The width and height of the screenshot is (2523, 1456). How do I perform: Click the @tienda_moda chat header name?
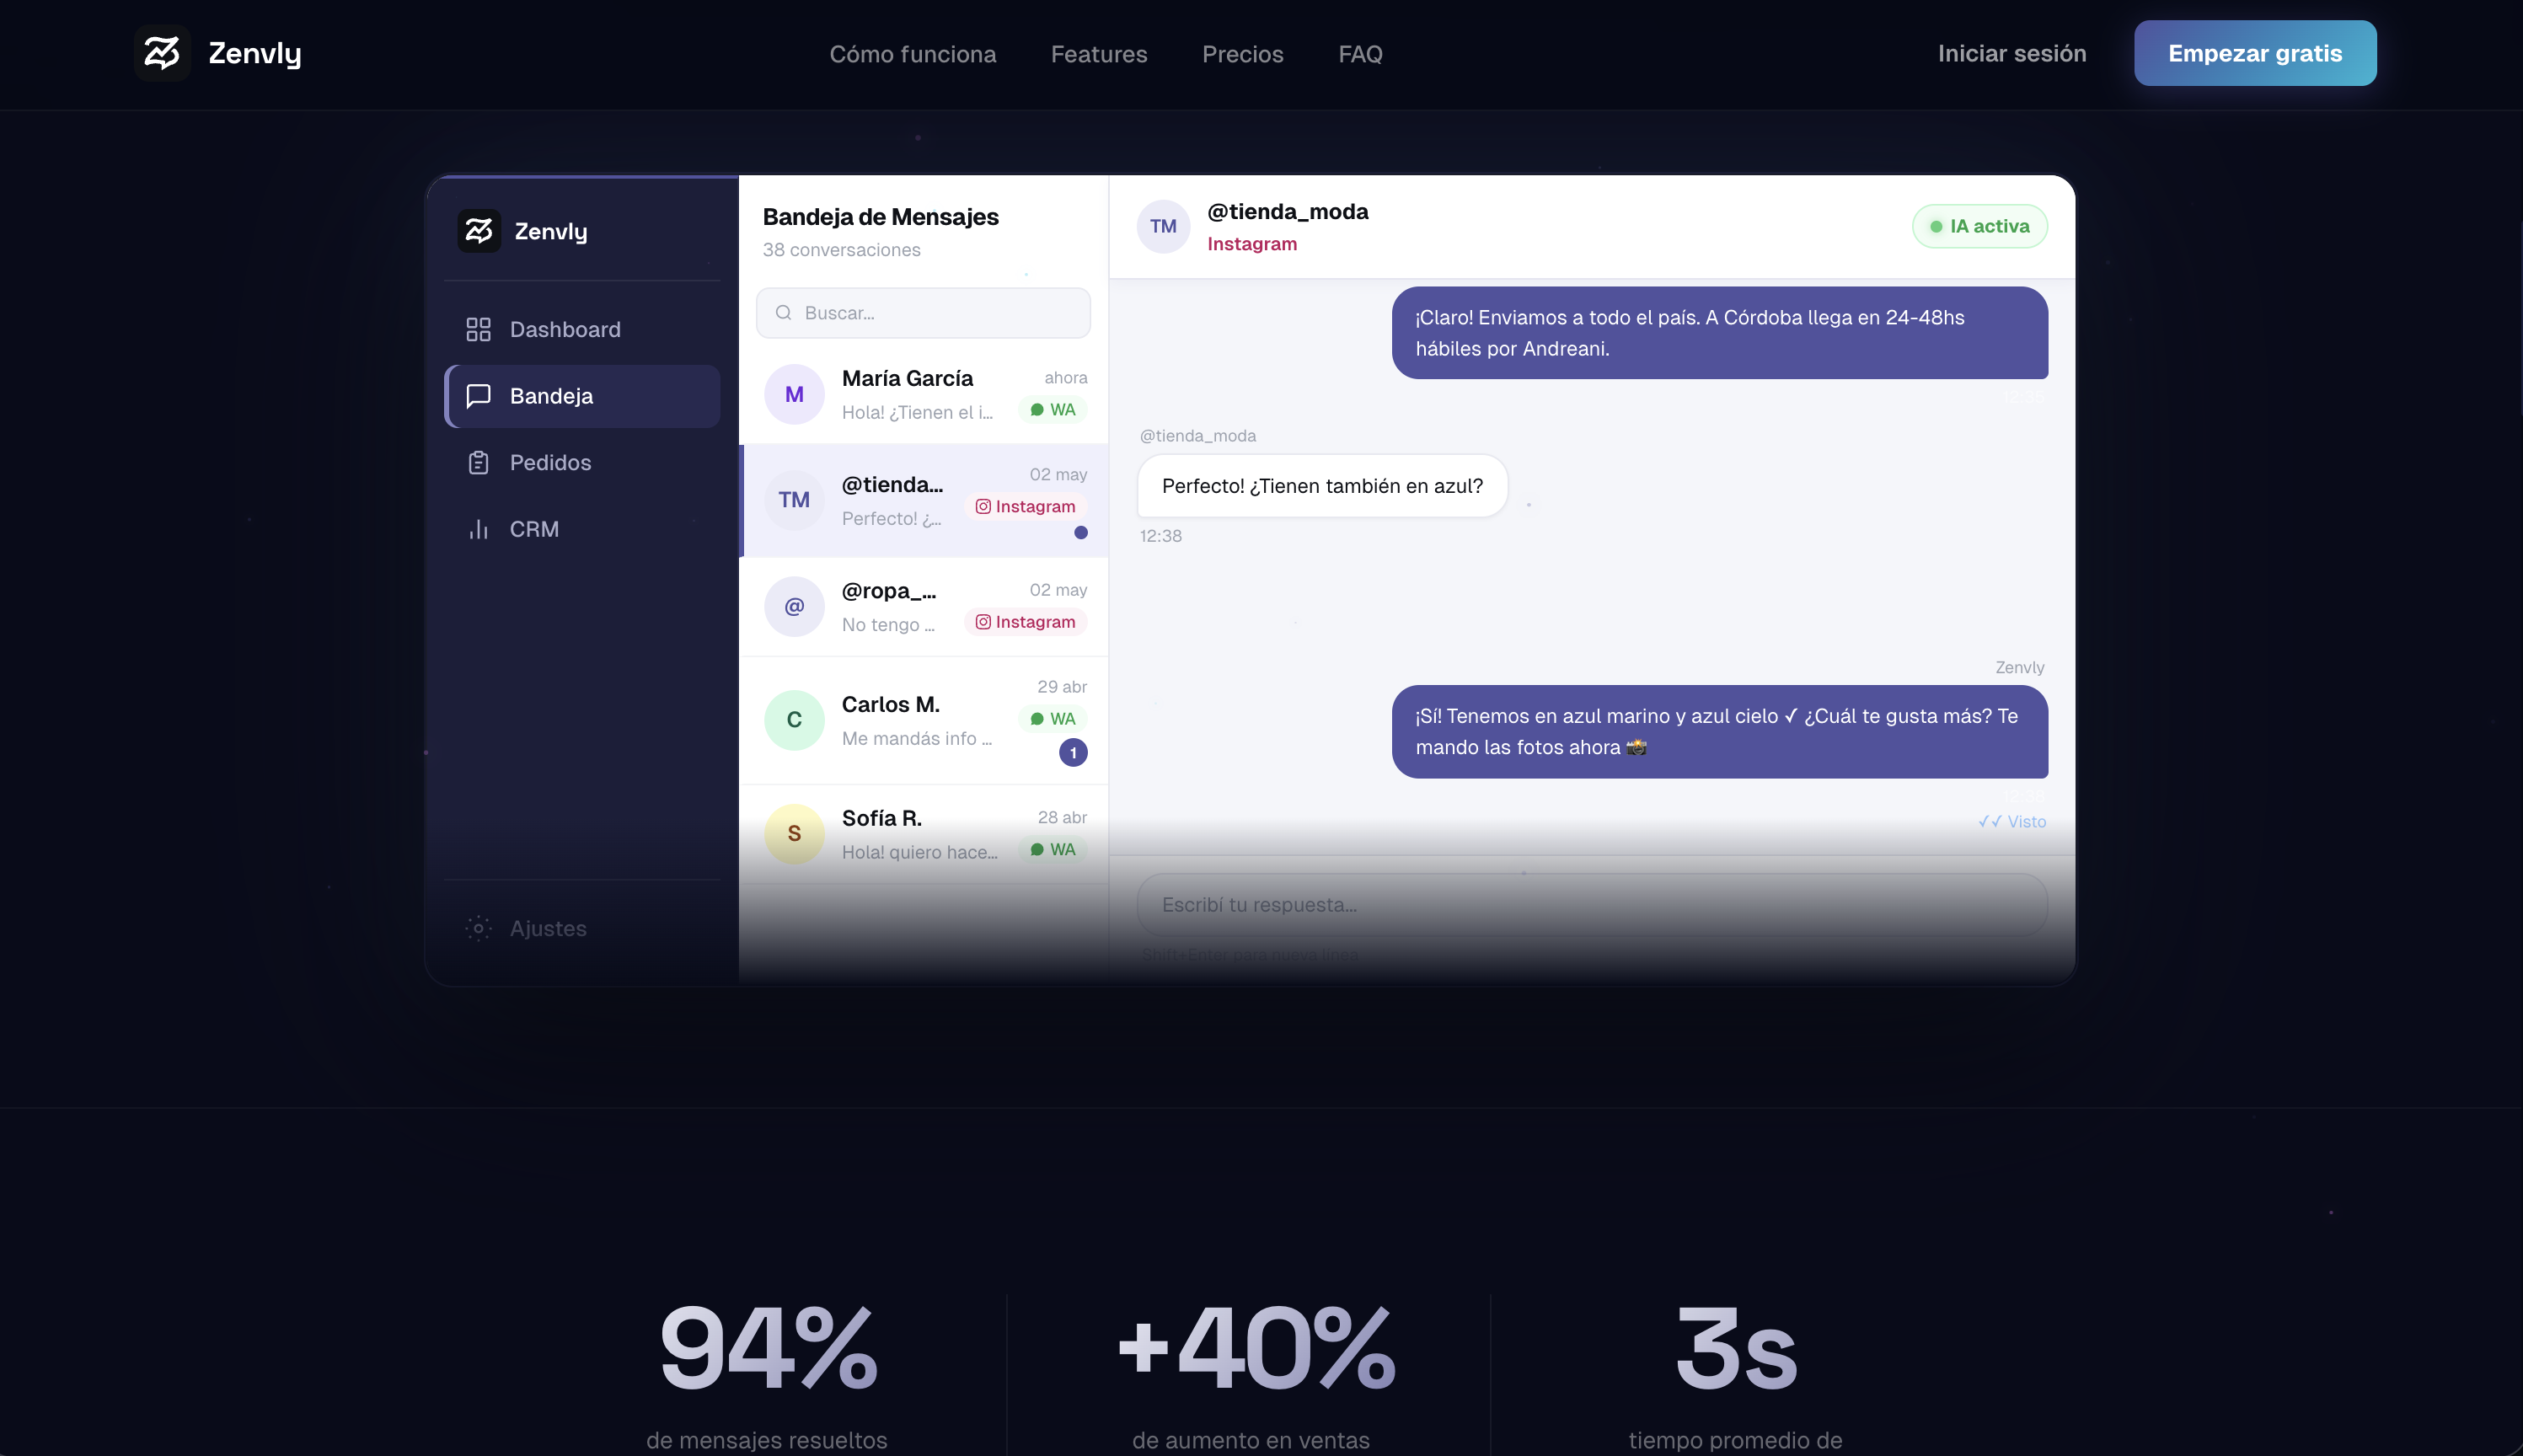(1287, 212)
